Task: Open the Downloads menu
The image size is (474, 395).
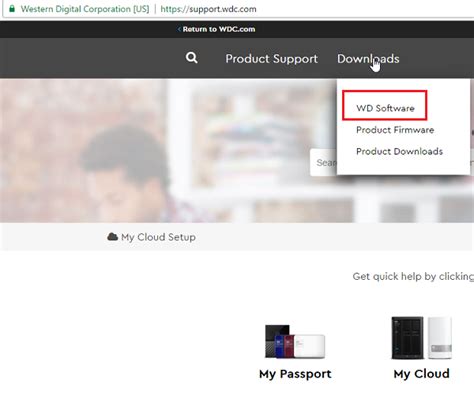Action: point(368,59)
